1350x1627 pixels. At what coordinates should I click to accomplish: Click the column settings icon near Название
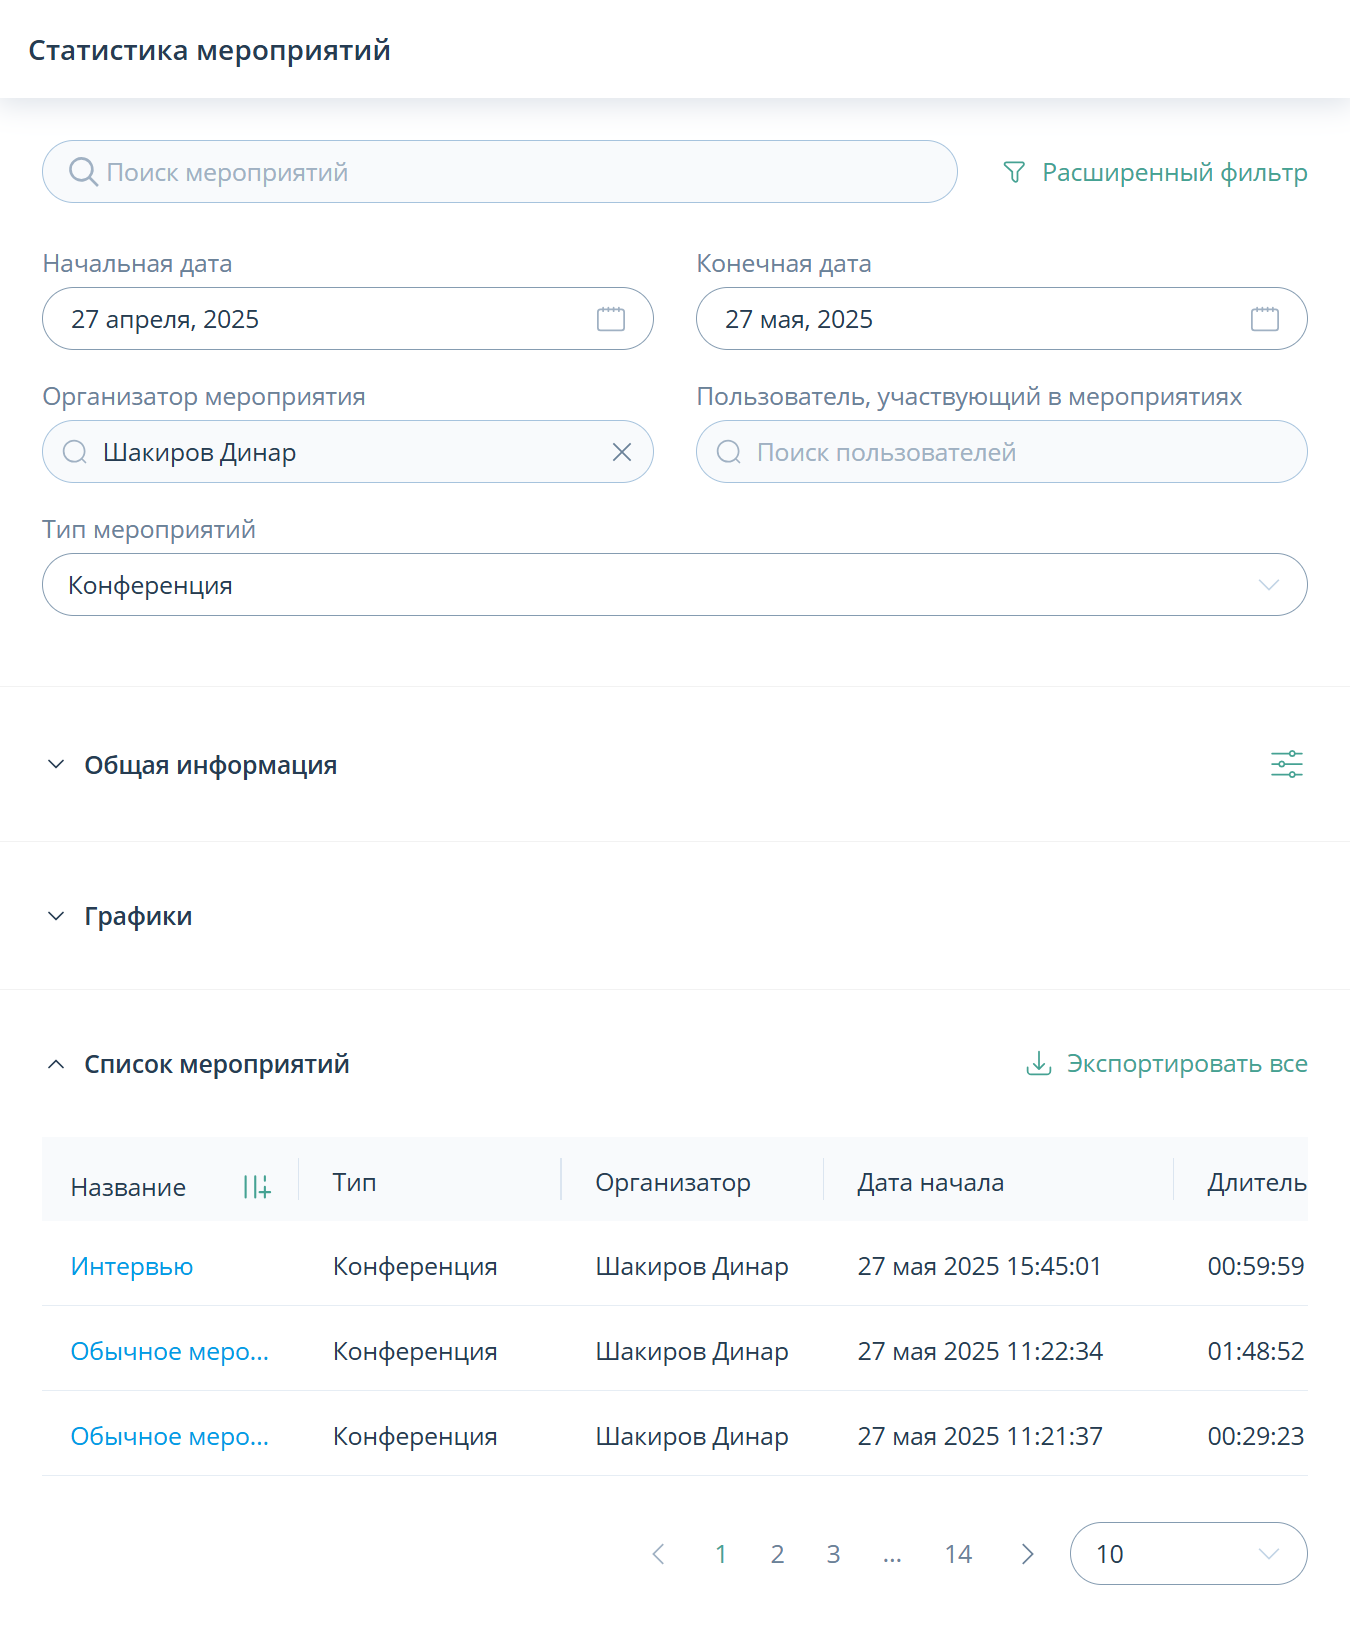(x=257, y=1187)
